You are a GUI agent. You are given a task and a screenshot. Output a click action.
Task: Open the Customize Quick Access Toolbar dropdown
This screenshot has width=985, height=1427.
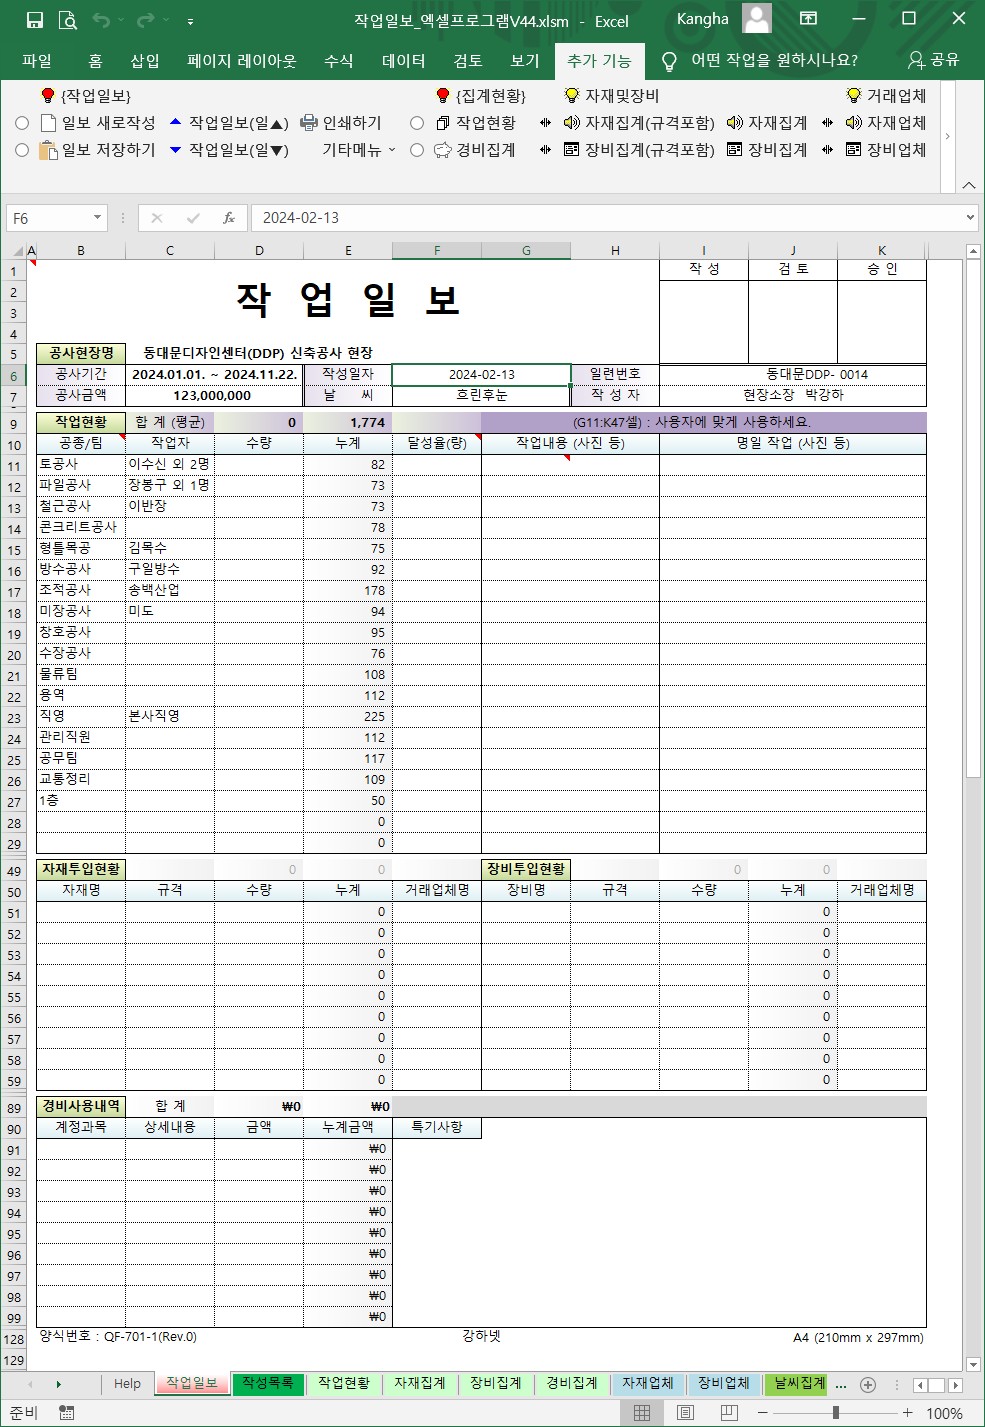click(x=190, y=20)
